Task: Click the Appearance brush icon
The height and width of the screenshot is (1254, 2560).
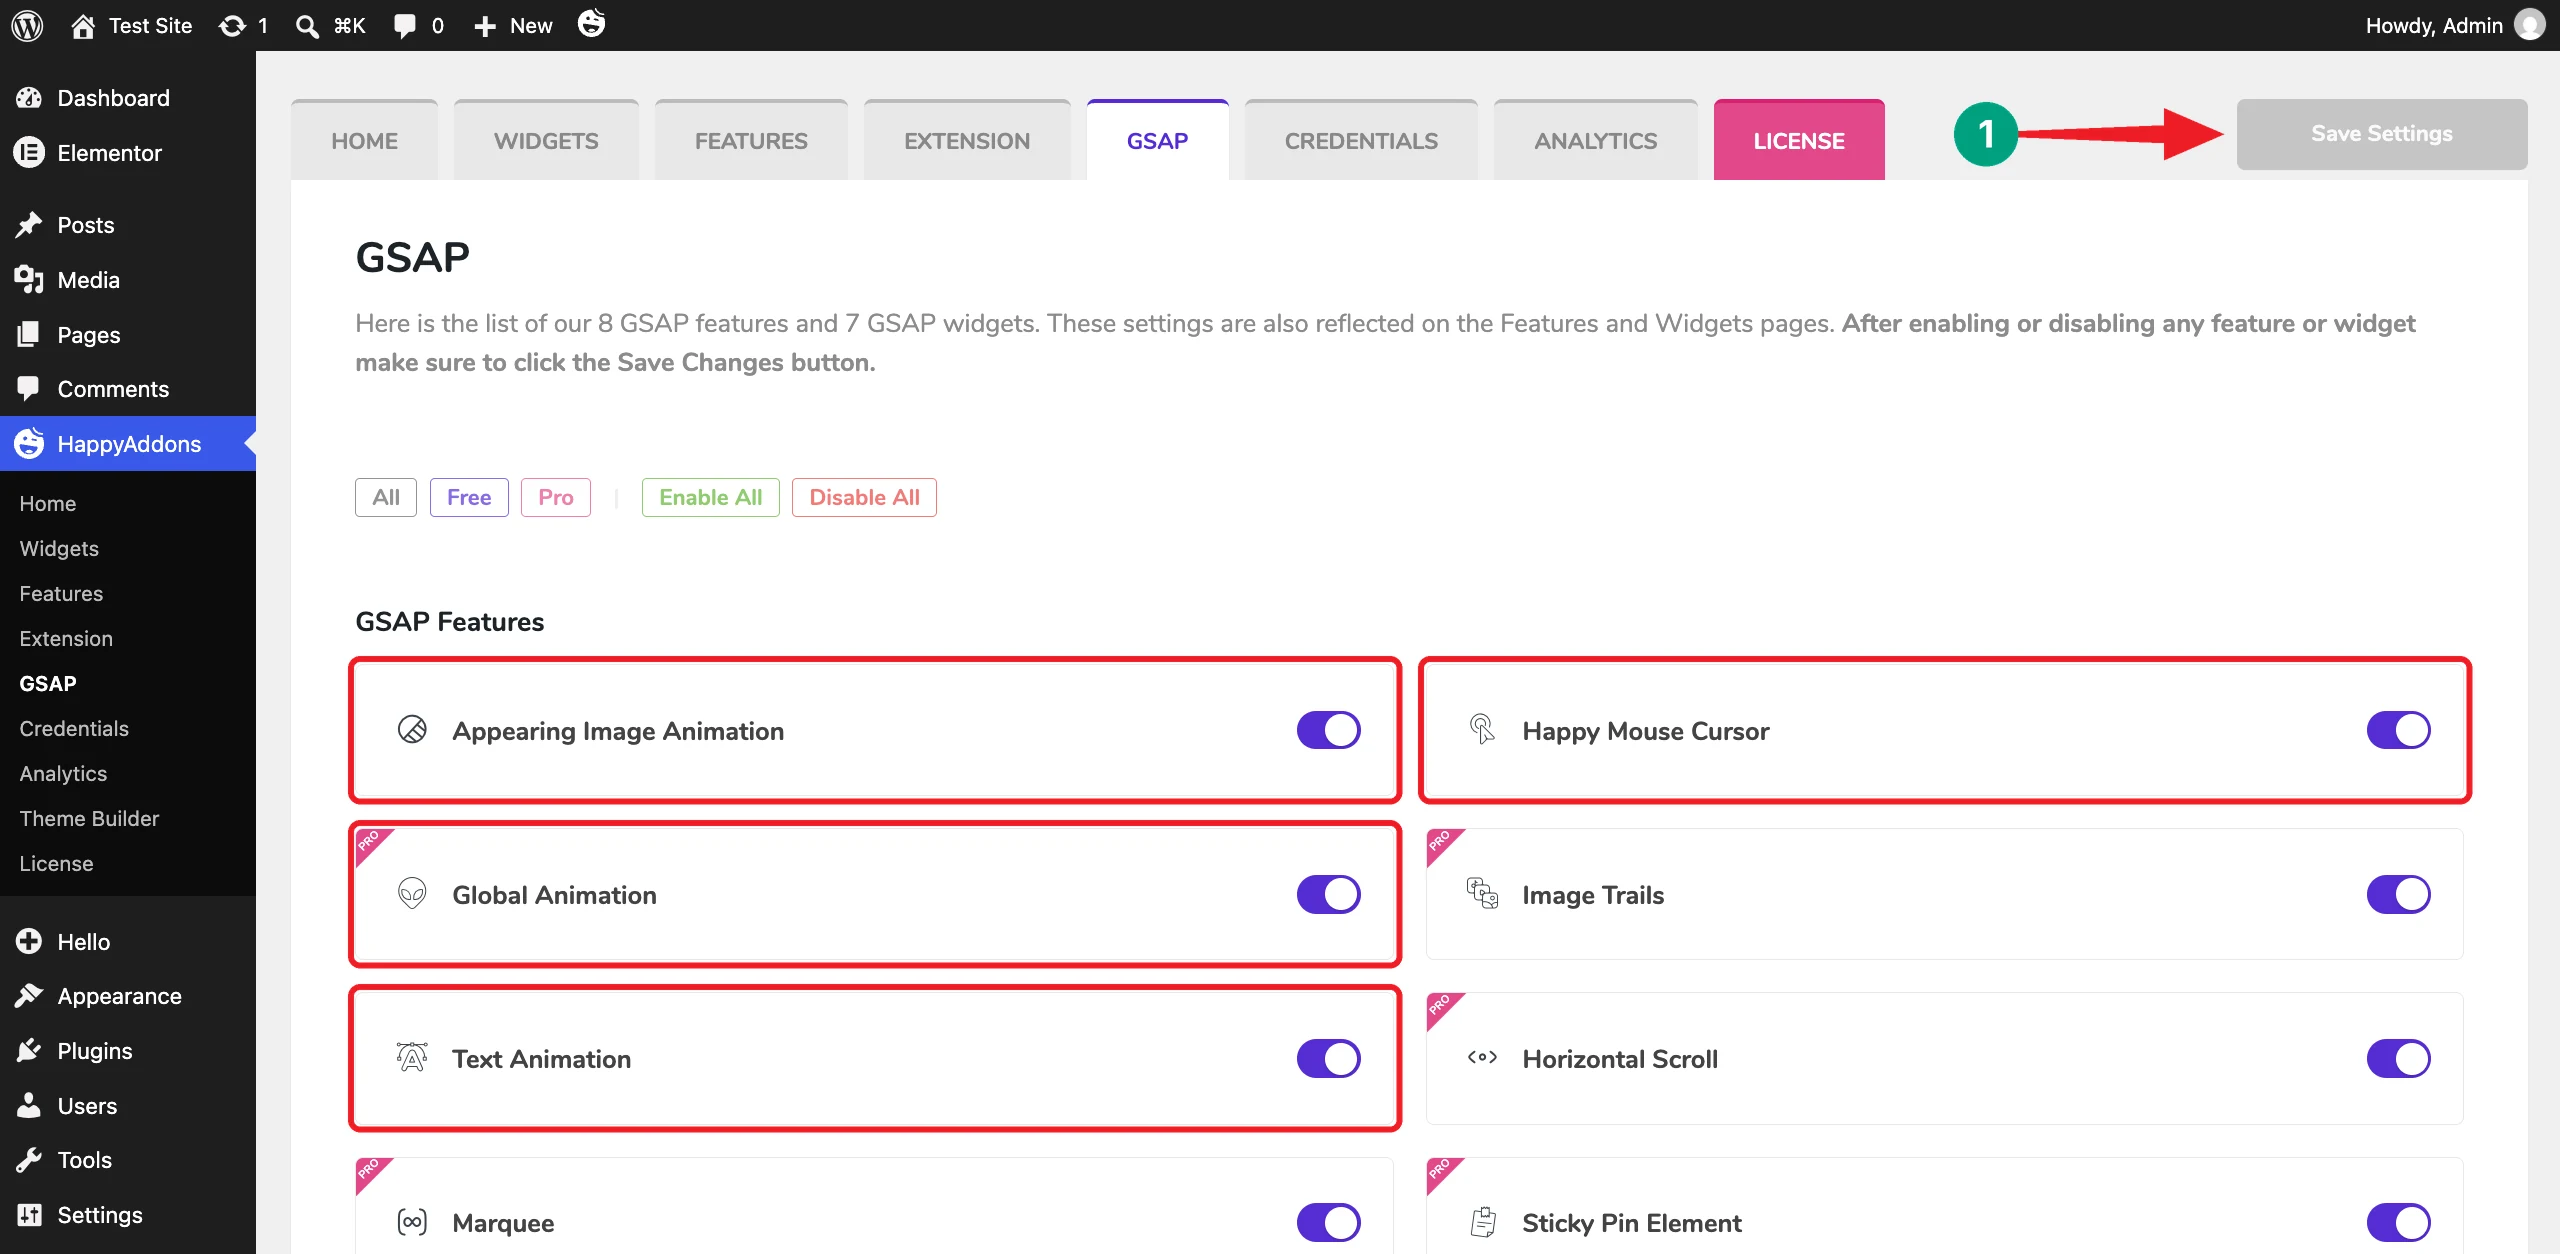Action: tap(29, 995)
